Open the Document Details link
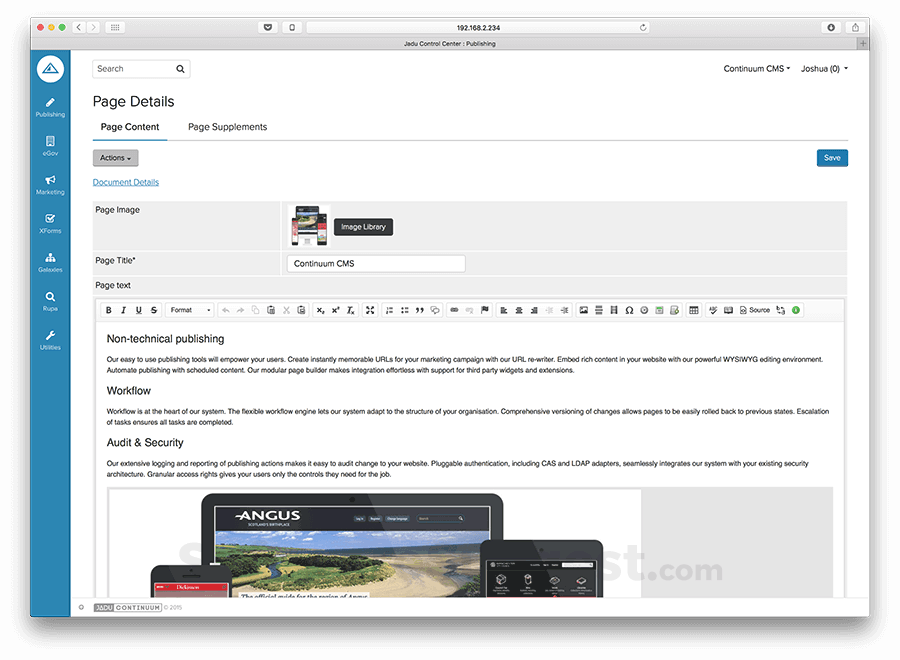The image size is (900, 660). click(x=125, y=182)
